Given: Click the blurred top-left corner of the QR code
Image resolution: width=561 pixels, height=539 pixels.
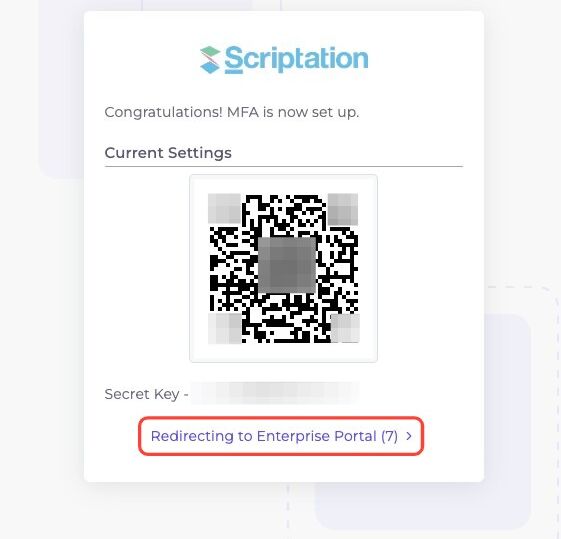Looking at the screenshot, I should [x=224, y=209].
